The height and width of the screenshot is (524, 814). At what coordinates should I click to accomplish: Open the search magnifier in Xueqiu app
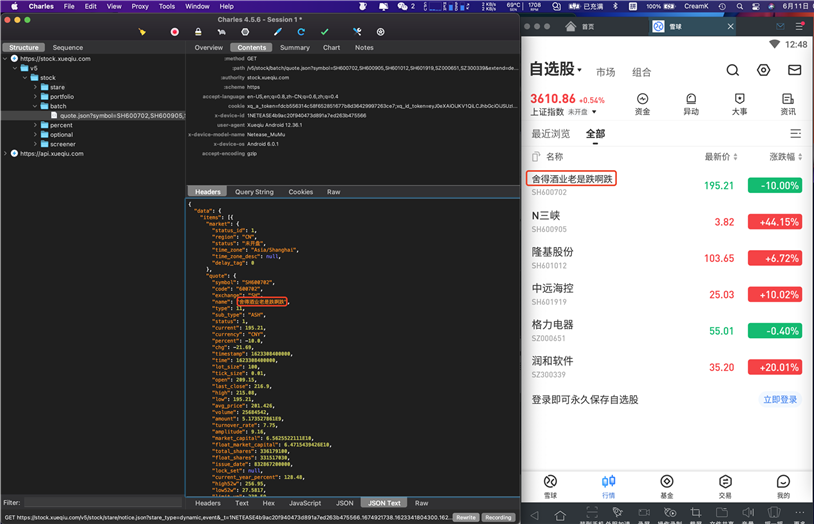[x=732, y=70]
